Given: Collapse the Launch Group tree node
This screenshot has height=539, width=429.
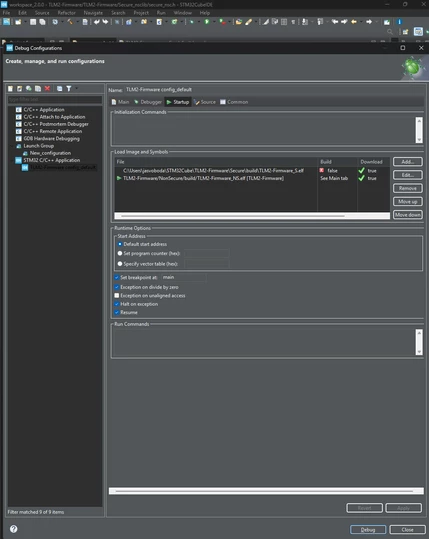Looking at the screenshot, I should (13, 146).
